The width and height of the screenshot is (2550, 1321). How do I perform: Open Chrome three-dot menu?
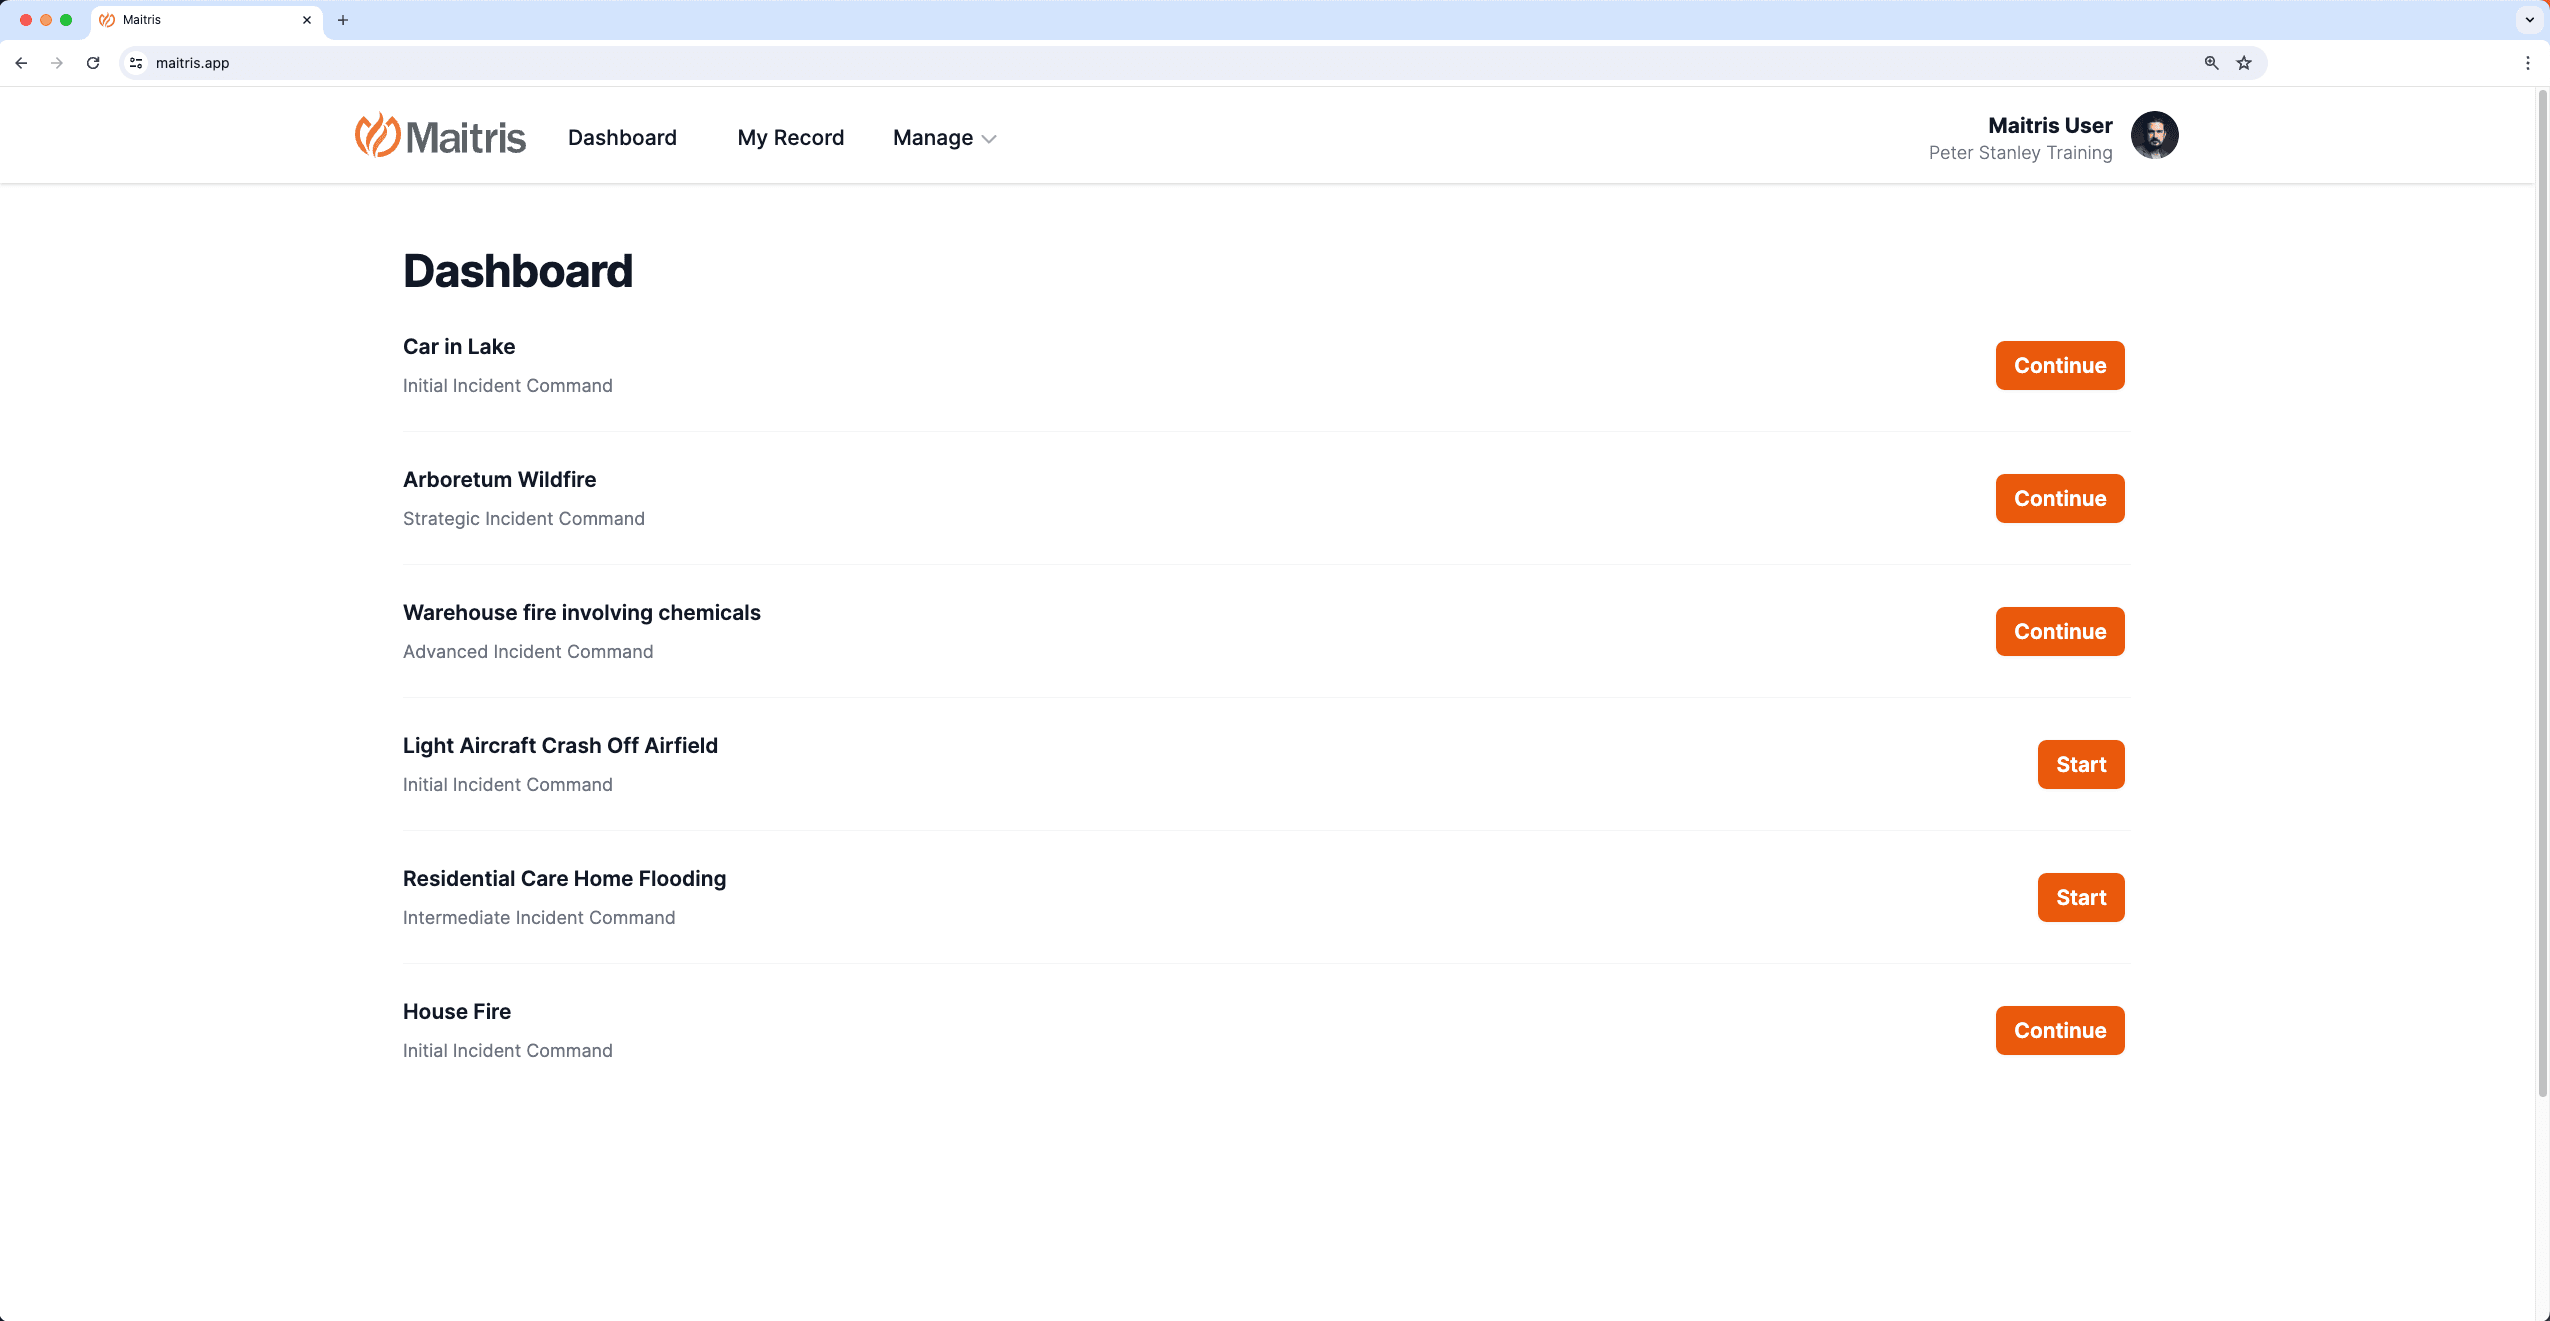point(2527,63)
